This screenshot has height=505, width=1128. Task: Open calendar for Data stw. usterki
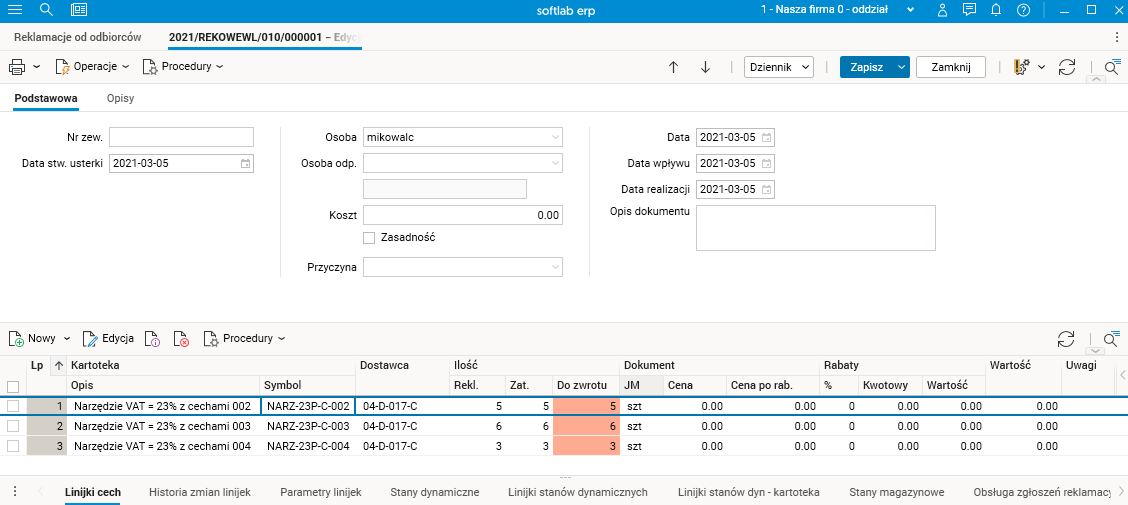coord(245,163)
